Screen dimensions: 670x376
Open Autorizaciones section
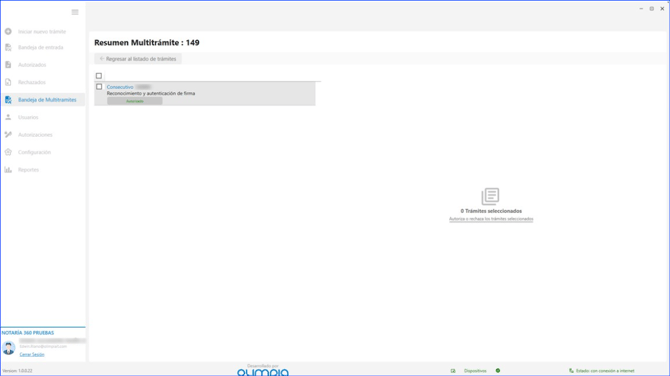point(35,135)
